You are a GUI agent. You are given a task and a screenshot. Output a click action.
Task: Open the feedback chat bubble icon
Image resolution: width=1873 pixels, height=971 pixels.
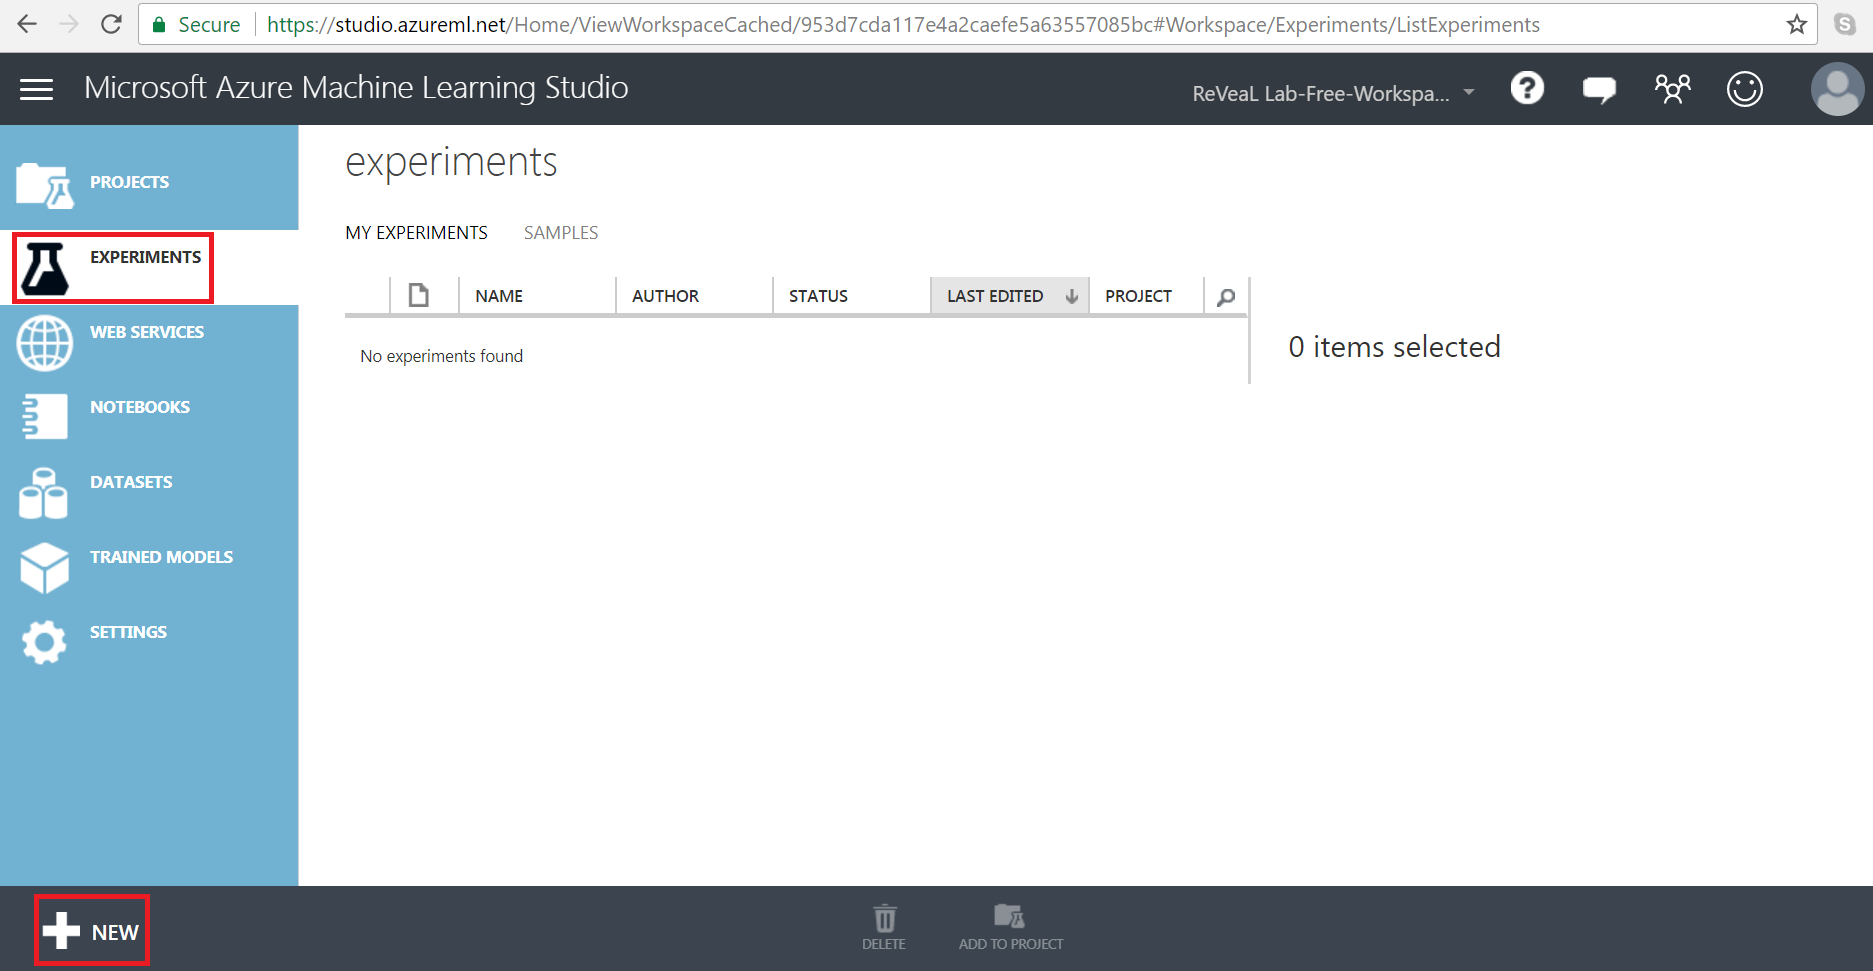1599,90
